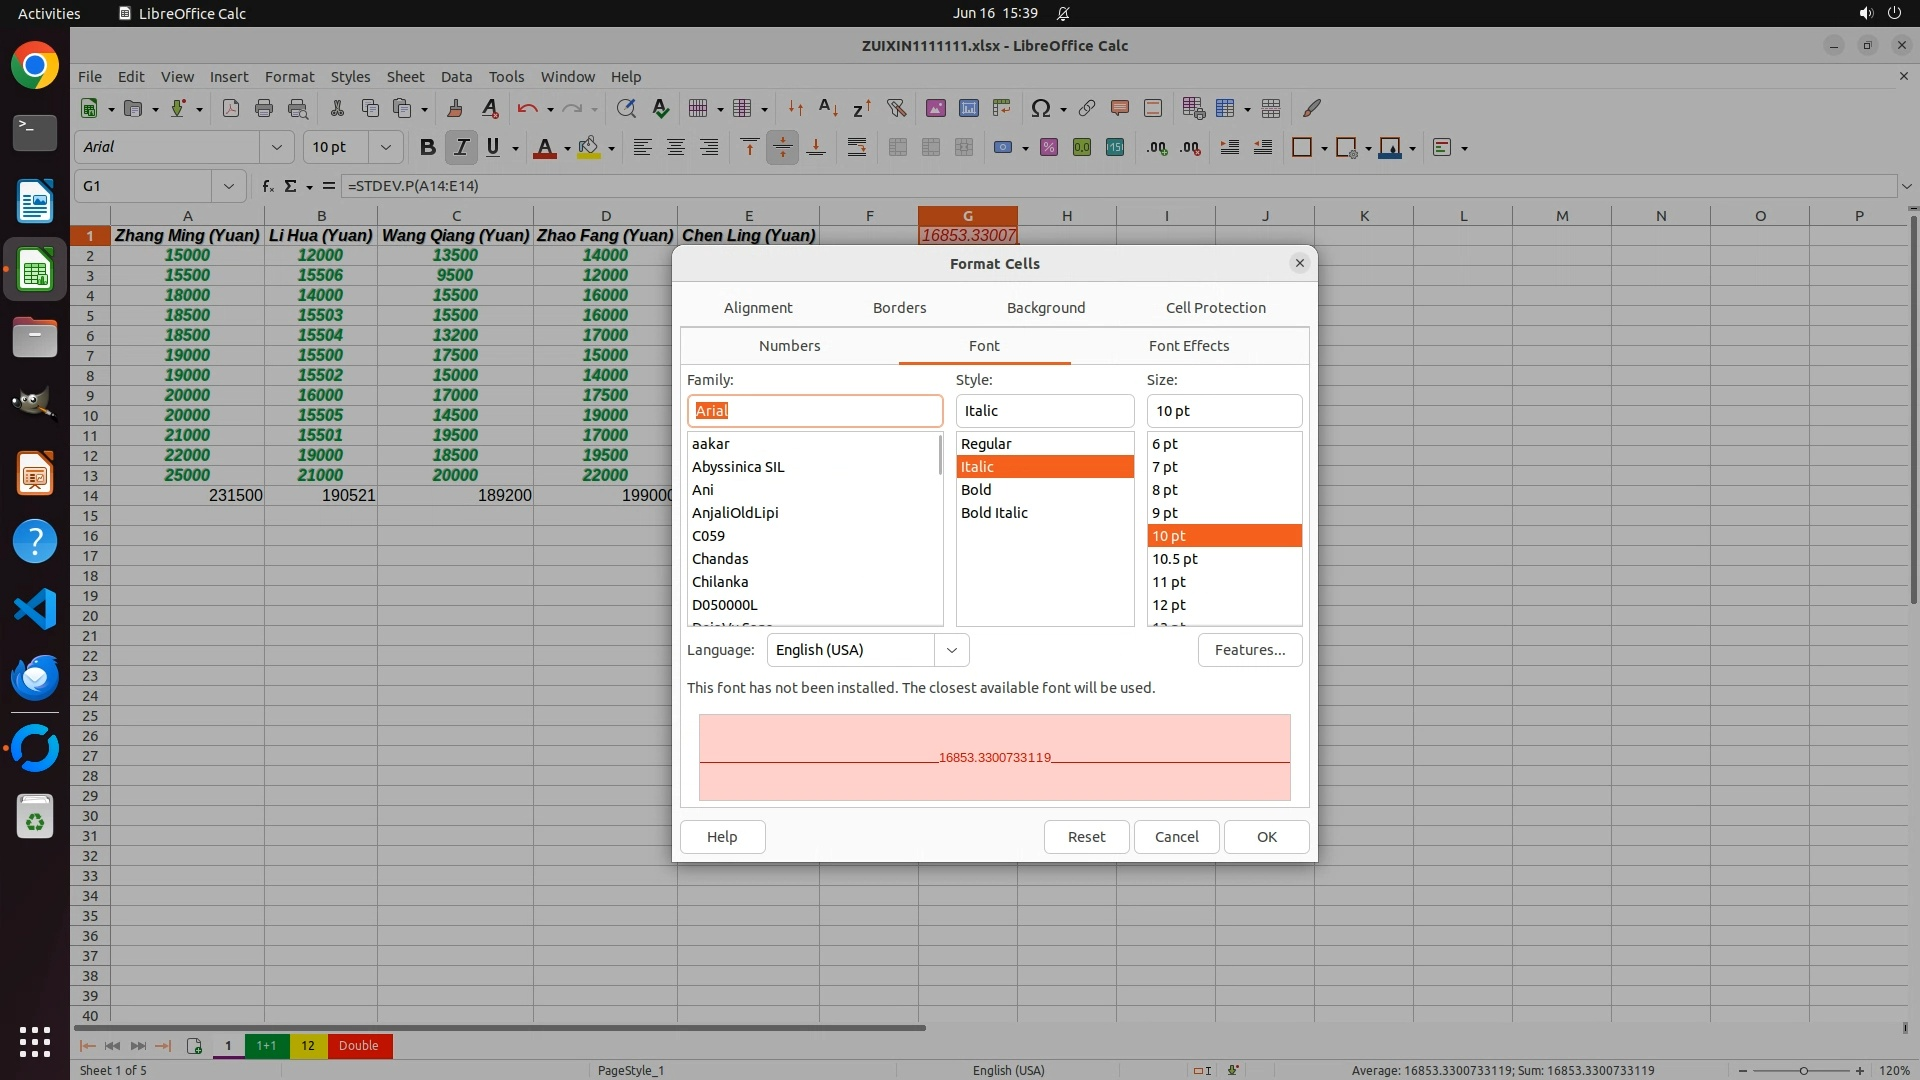
Task: Expand the Name Box dropdown arrow
Action: [229, 186]
